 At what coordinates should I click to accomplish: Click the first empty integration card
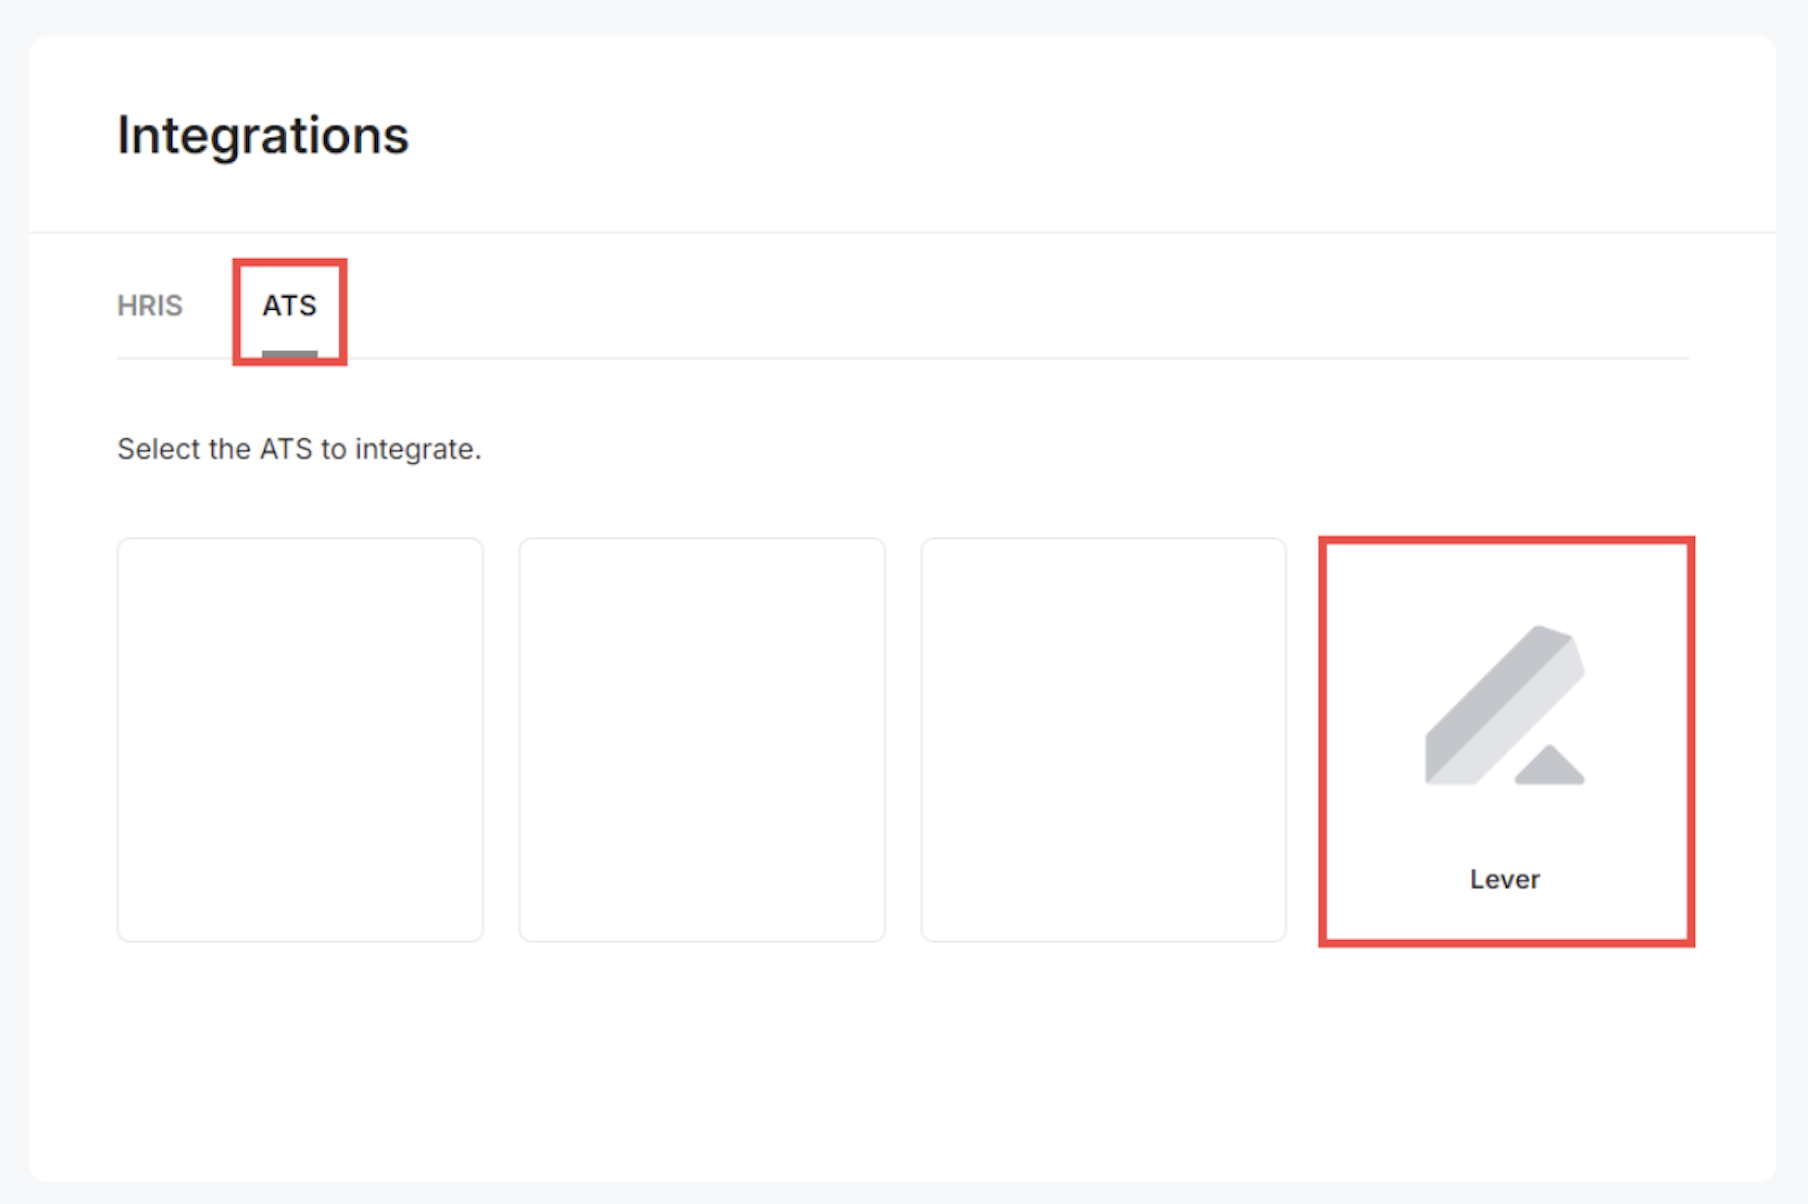point(300,740)
